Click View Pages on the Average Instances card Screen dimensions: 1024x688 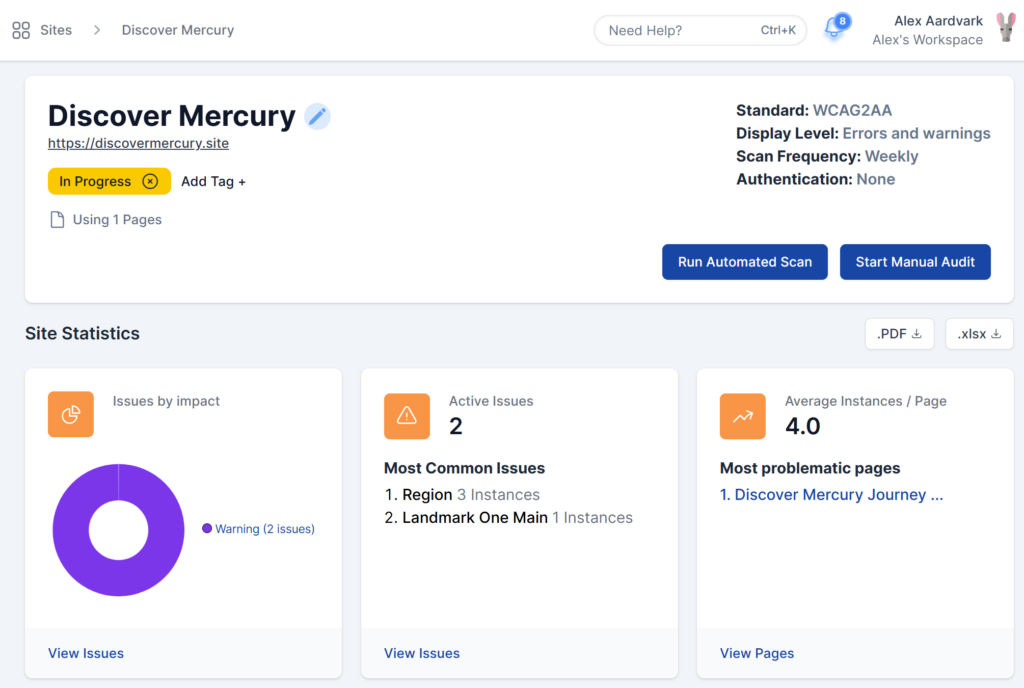pyautogui.click(x=756, y=653)
